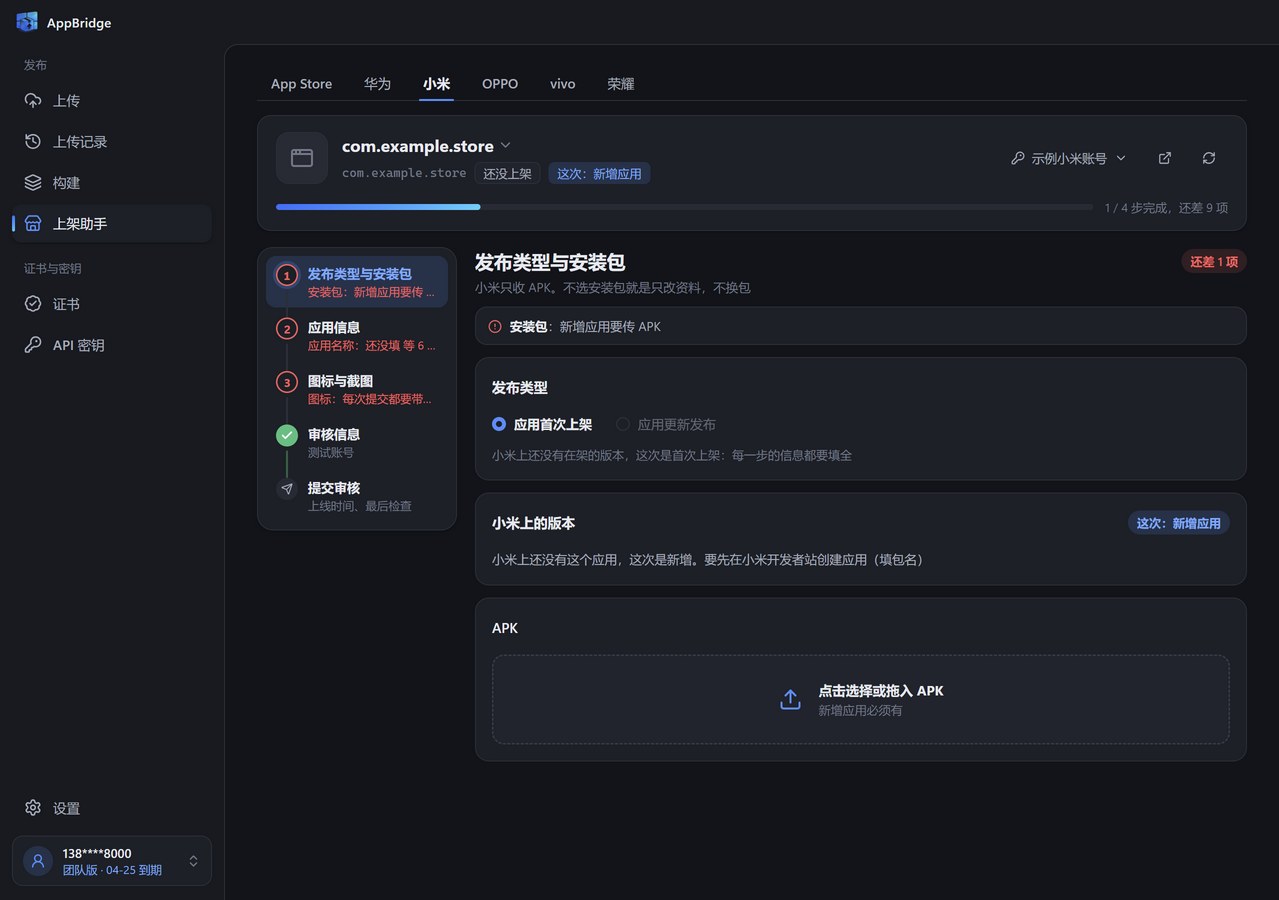Click the app window icon thumbnail
This screenshot has width=1279, height=900.
(302, 158)
